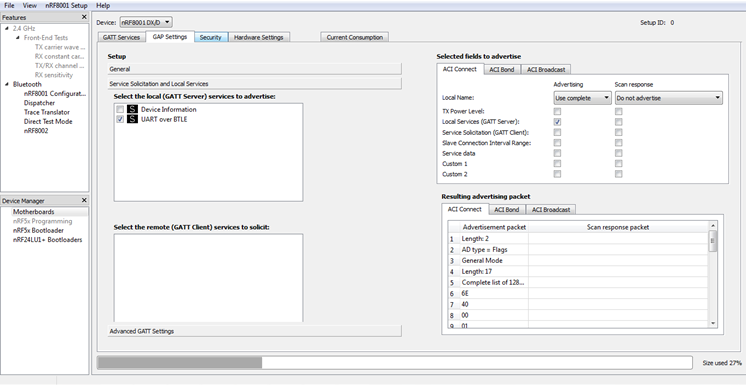747x386 pixels.
Task: Click the Advertisement packet column header
Action: click(494, 227)
